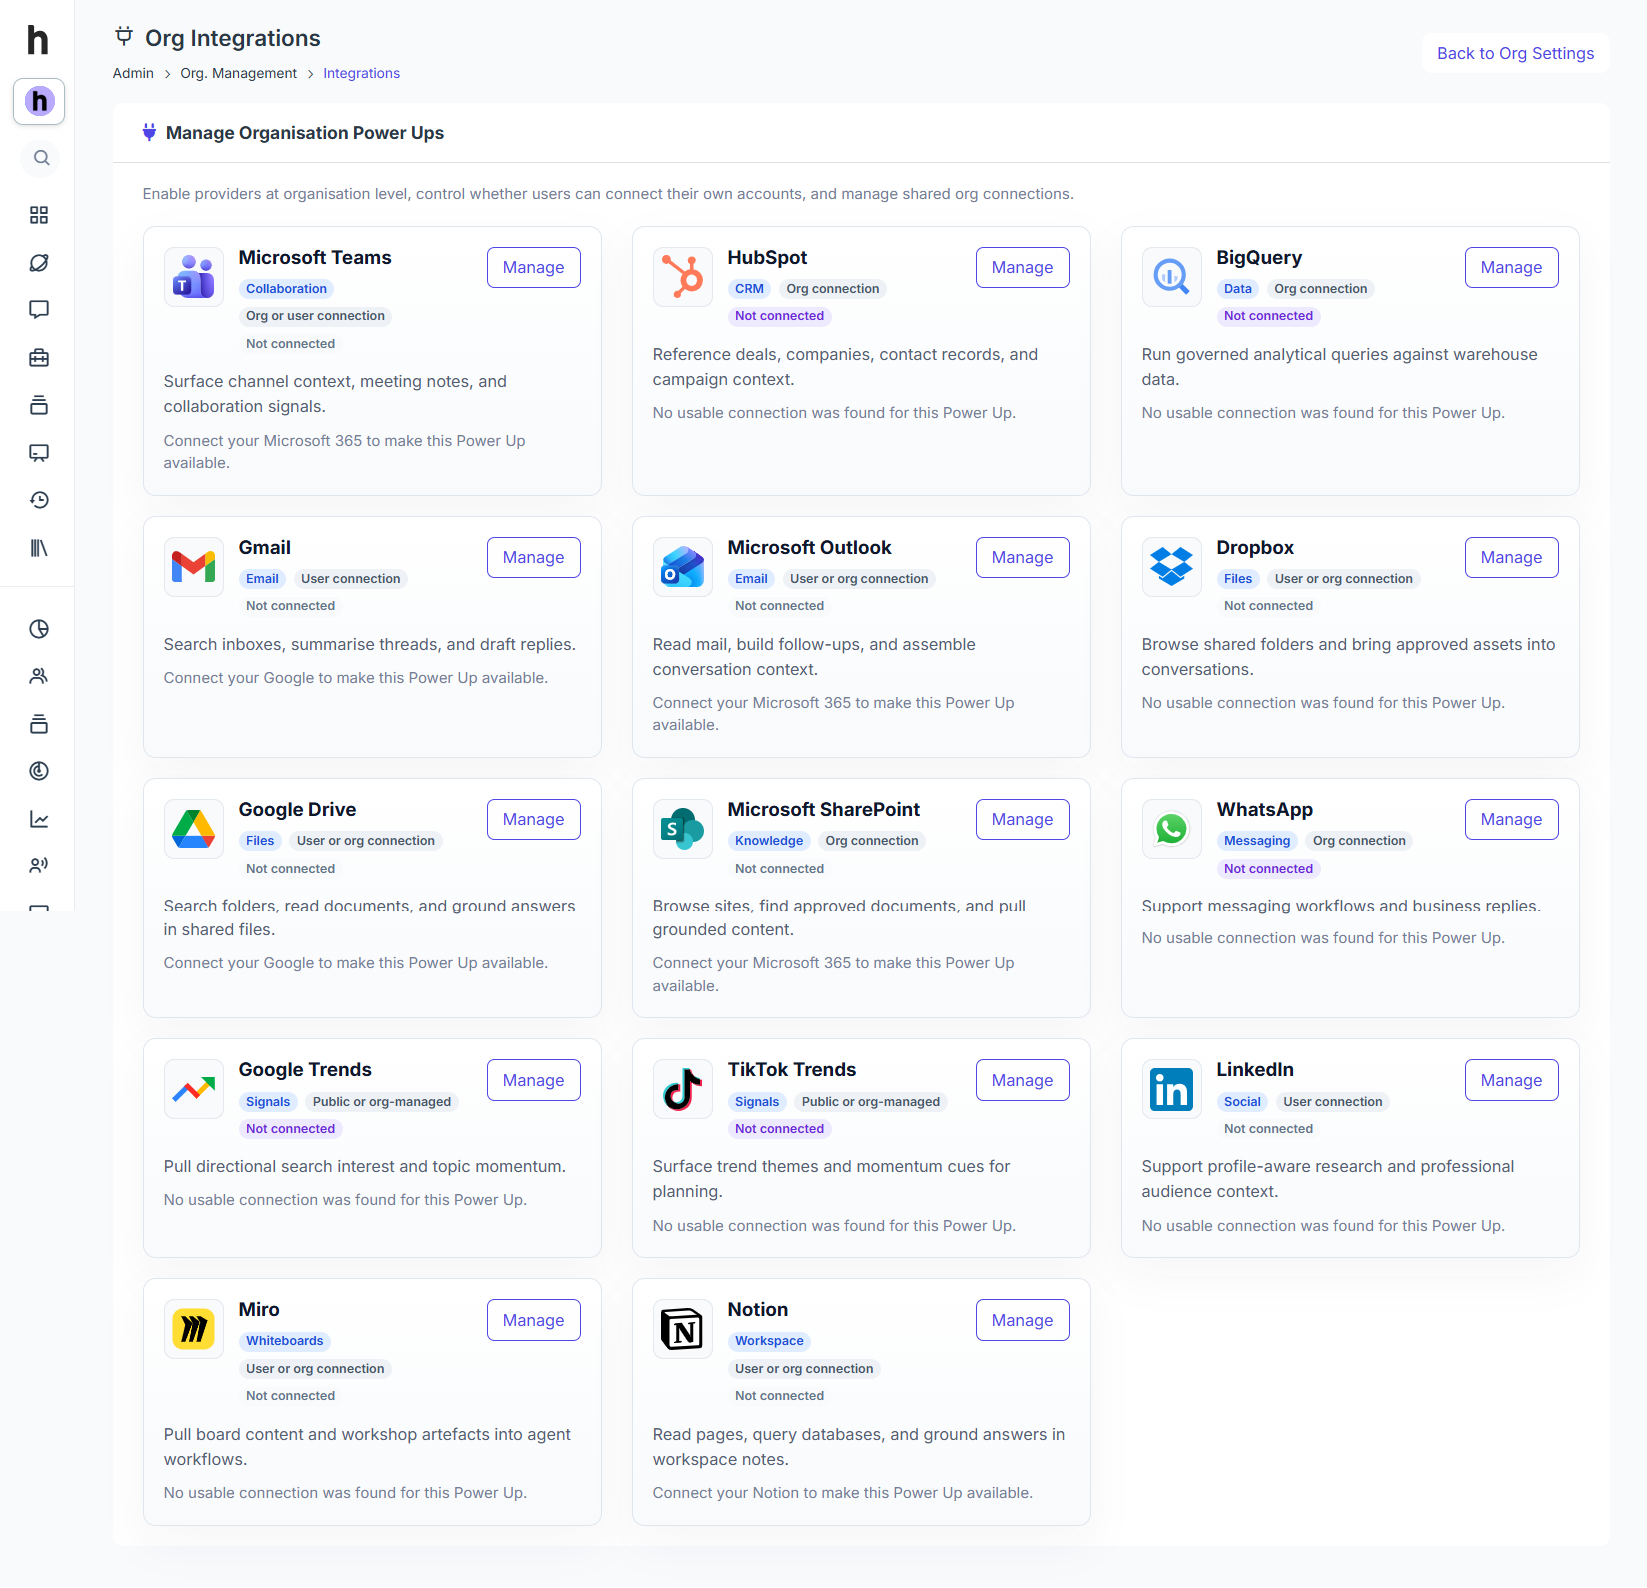Manage the Dropbox power up
Viewport: 1647px width, 1588px height.
[1512, 557]
